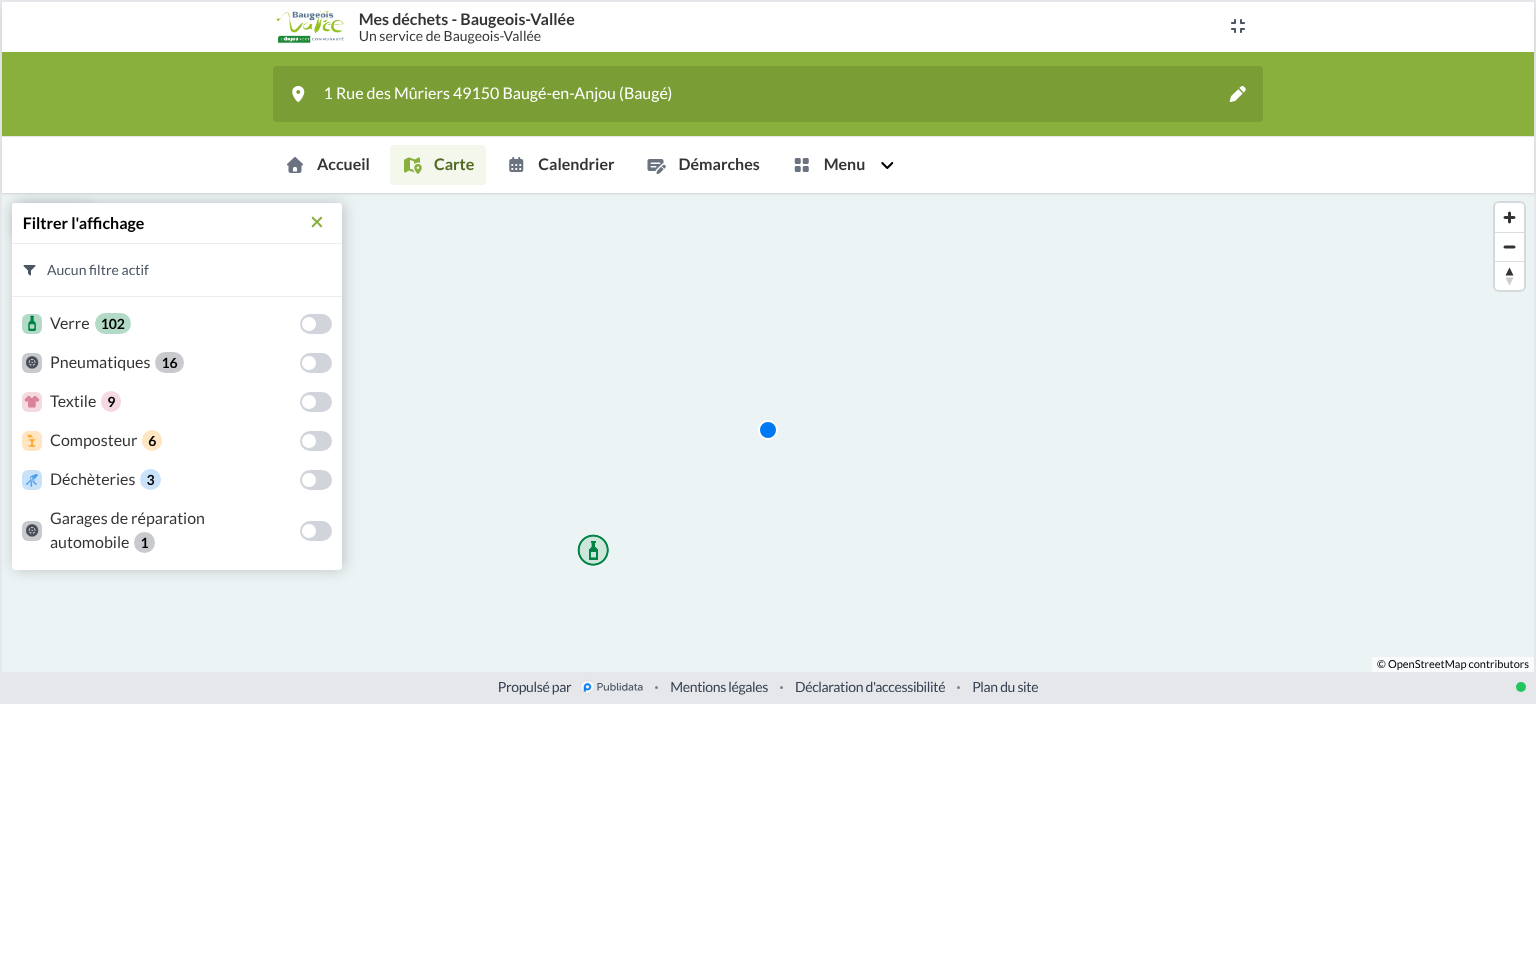Enable the Verre filter switch

(x=316, y=324)
